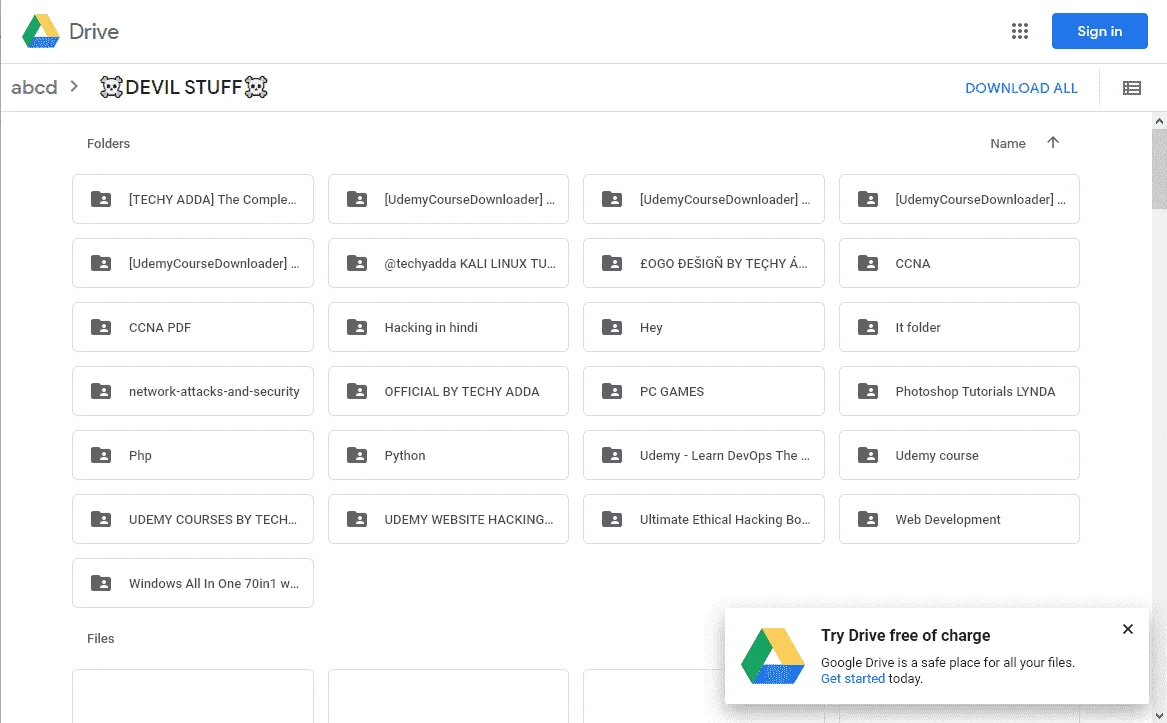This screenshot has width=1167, height=723.
Task: Open the Google apps grid
Action: pos(1020,31)
